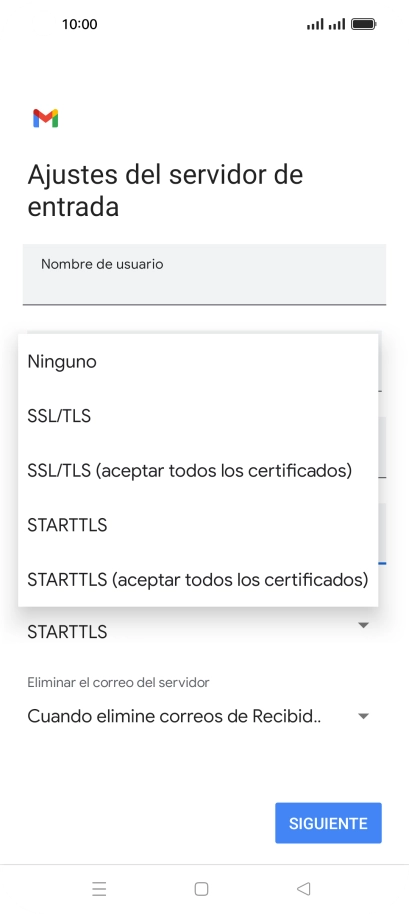The height and width of the screenshot is (914, 409).
Task: Tap the Eliminar el correo del servidor label
Action: click(x=118, y=682)
